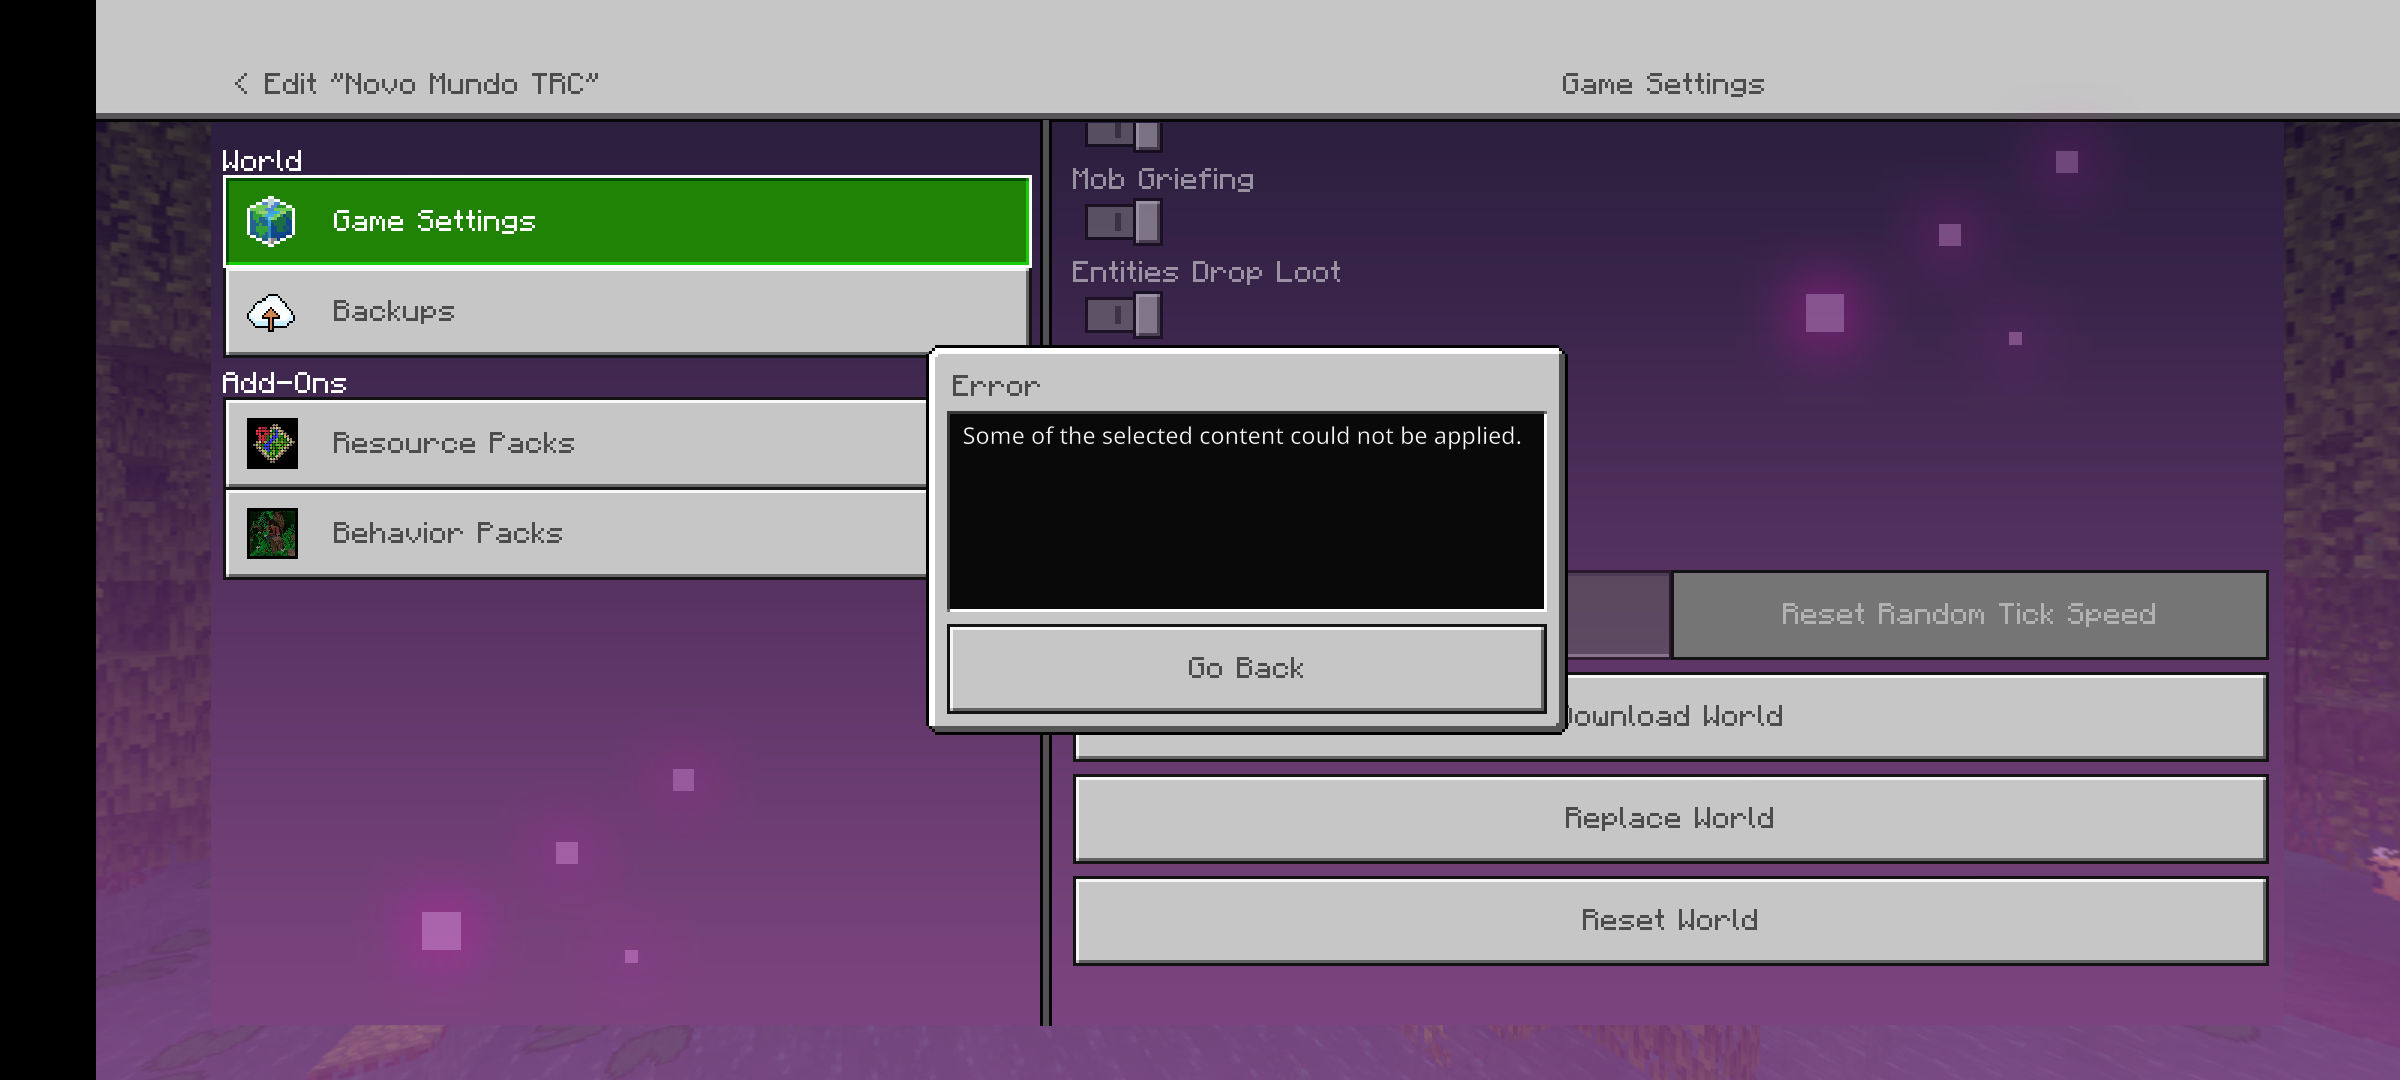Image resolution: width=2400 pixels, height=1080 pixels.
Task: Click the Backups cloud upload icon
Action: [x=271, y=312]
